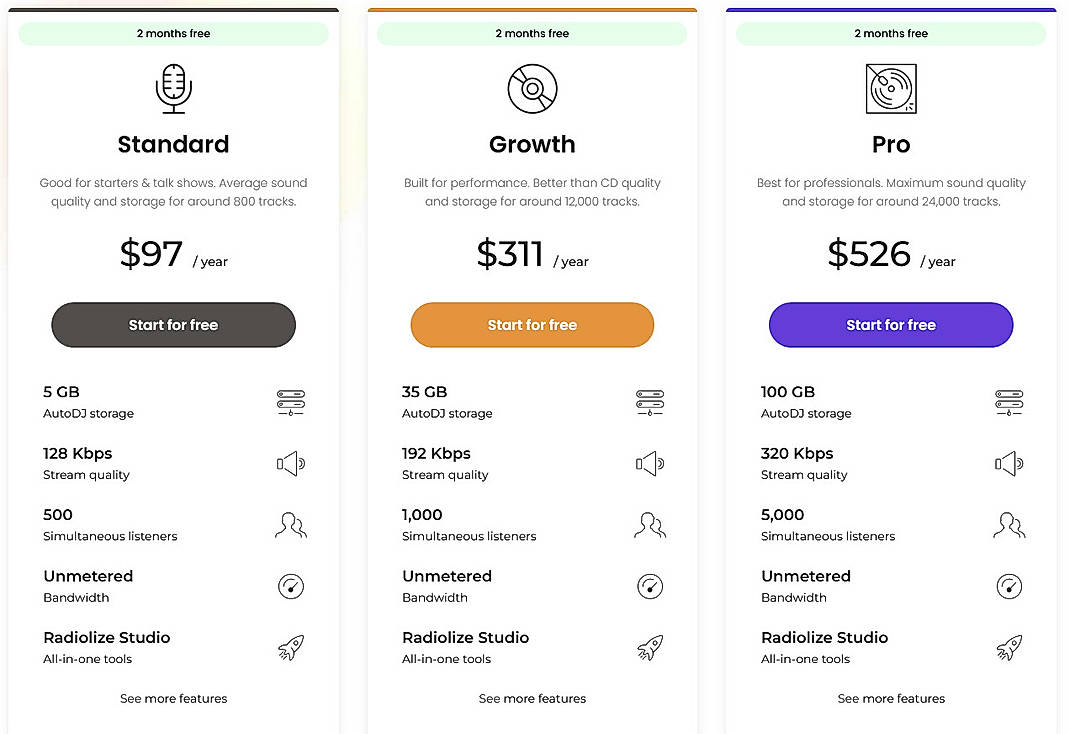Click the listeners icon next to 1,000 on Growth
Image resolution: width=1070 pixels, height=734 pixels.
(x=649, y=525)
